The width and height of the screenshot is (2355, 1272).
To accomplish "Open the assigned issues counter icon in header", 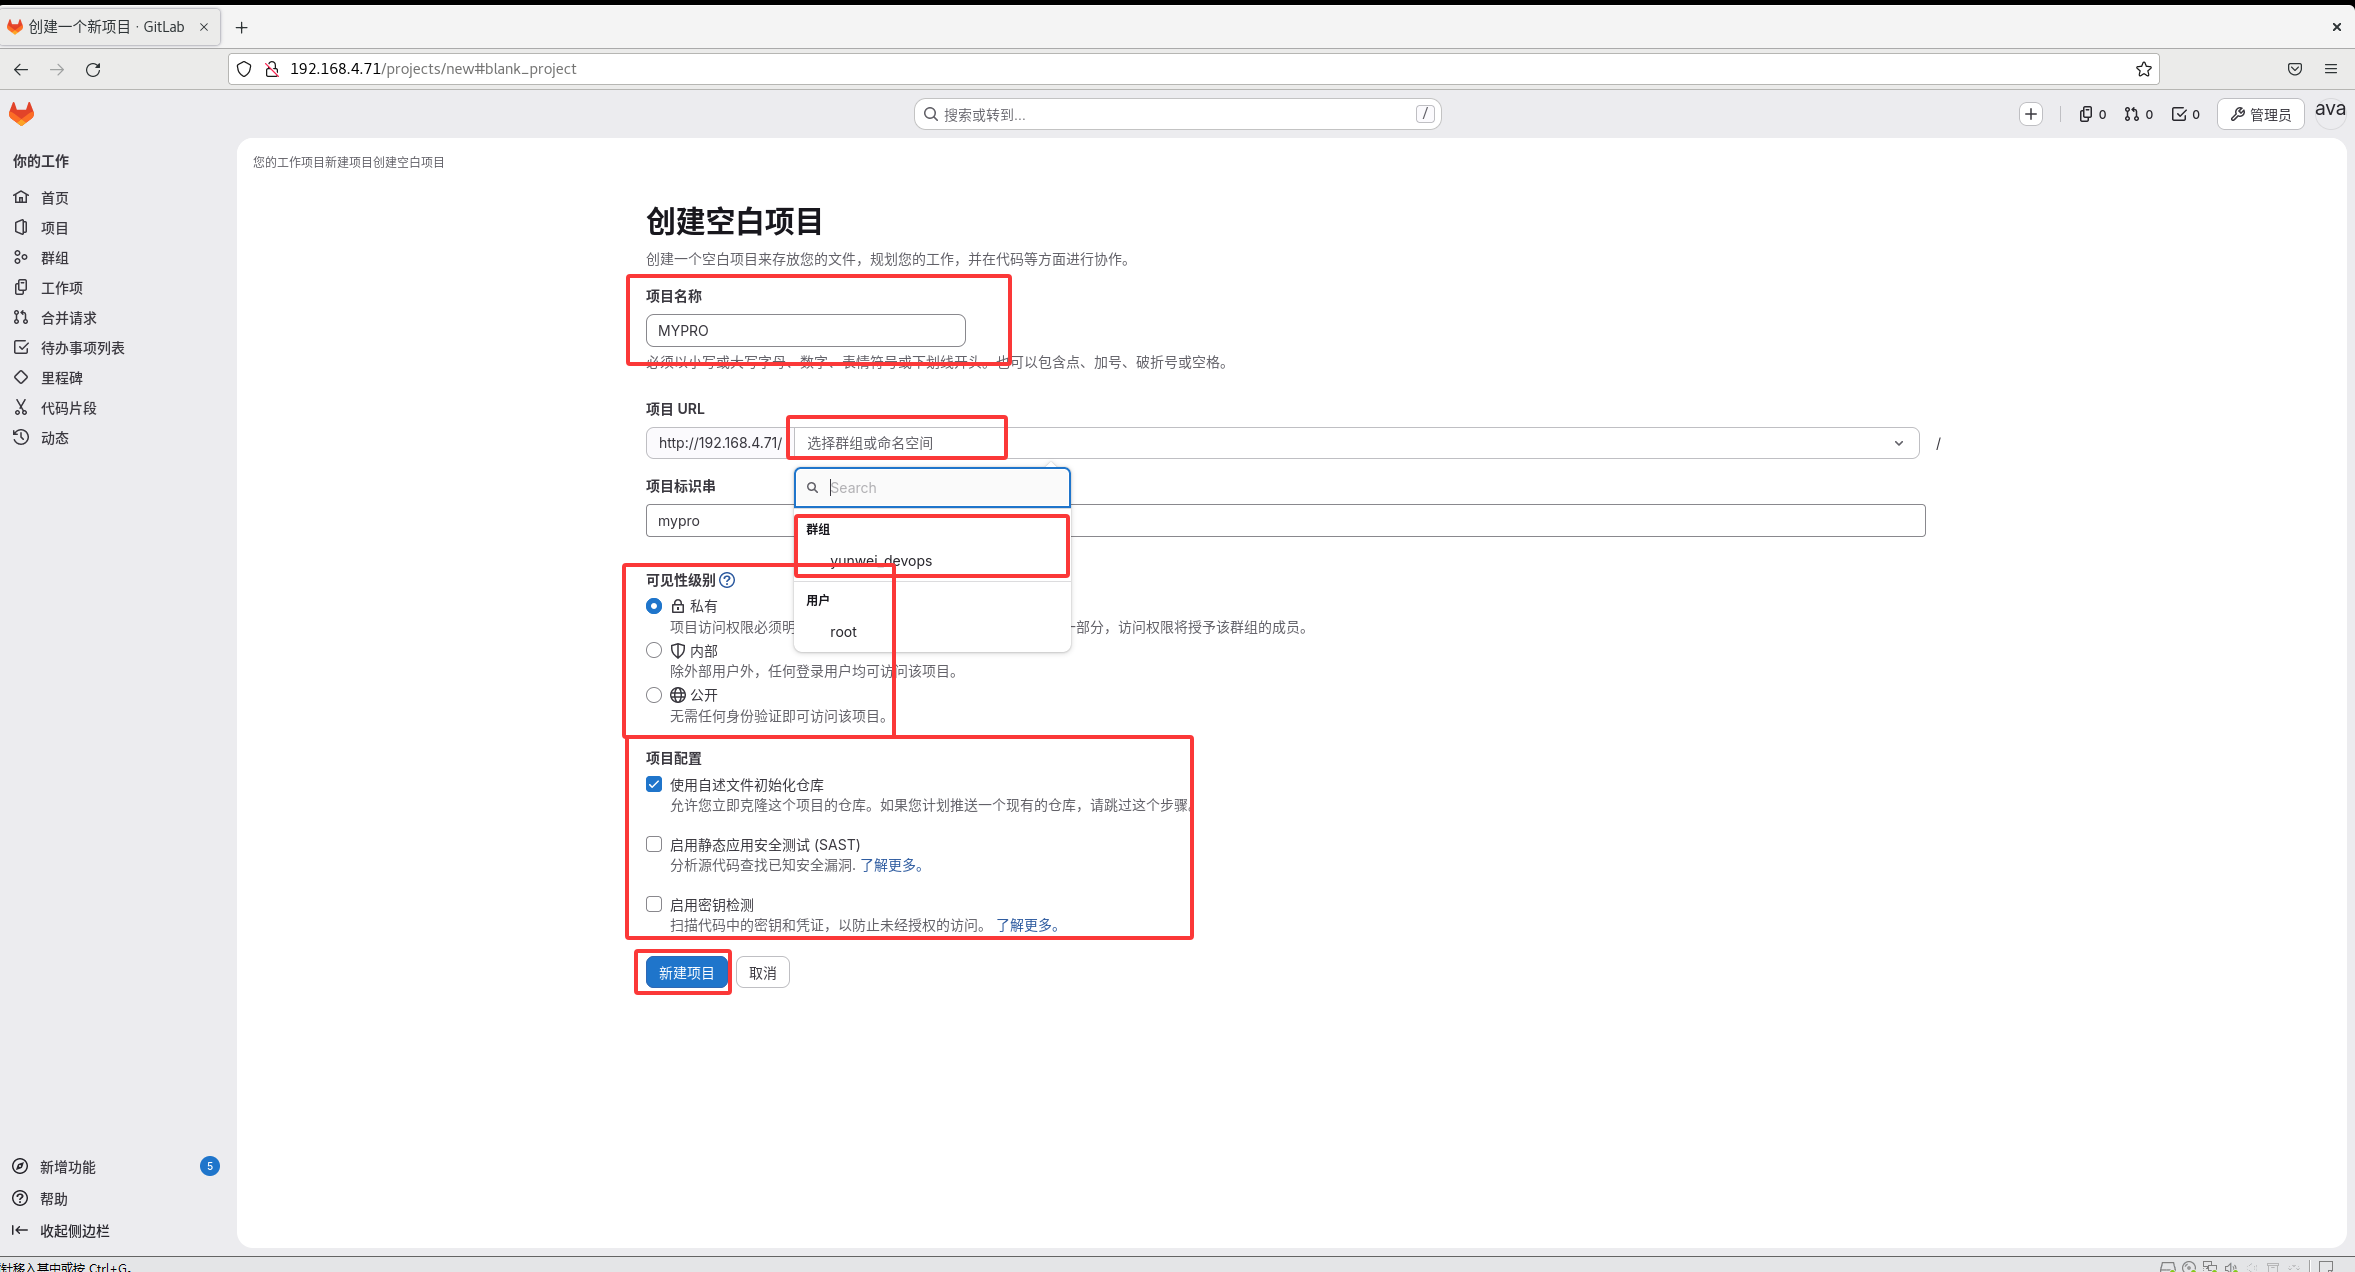I will click(2092, 114).
